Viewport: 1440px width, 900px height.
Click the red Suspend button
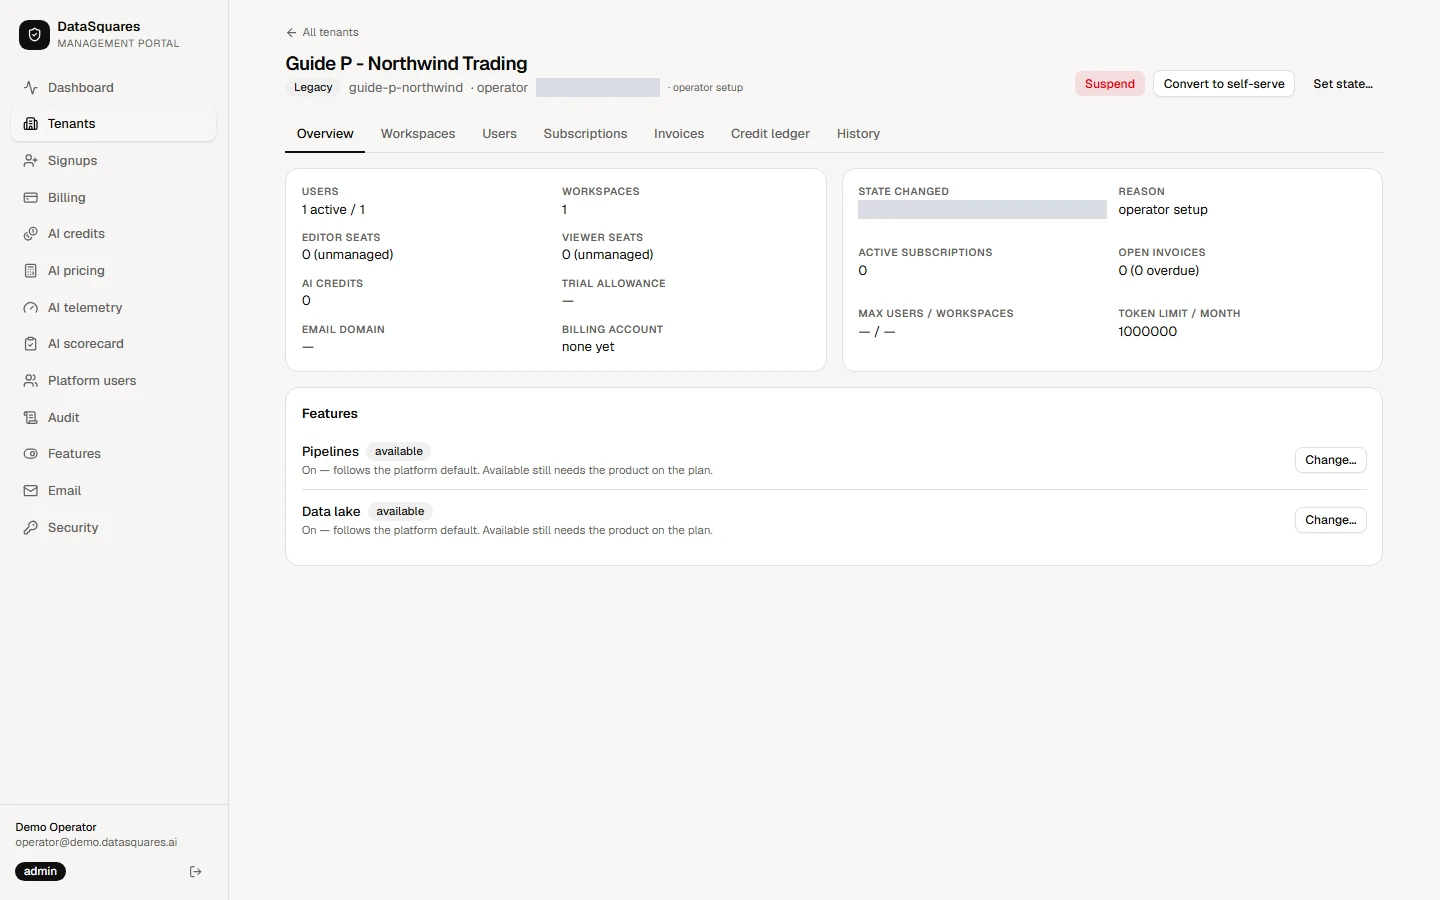click(x=1110, y=84)
